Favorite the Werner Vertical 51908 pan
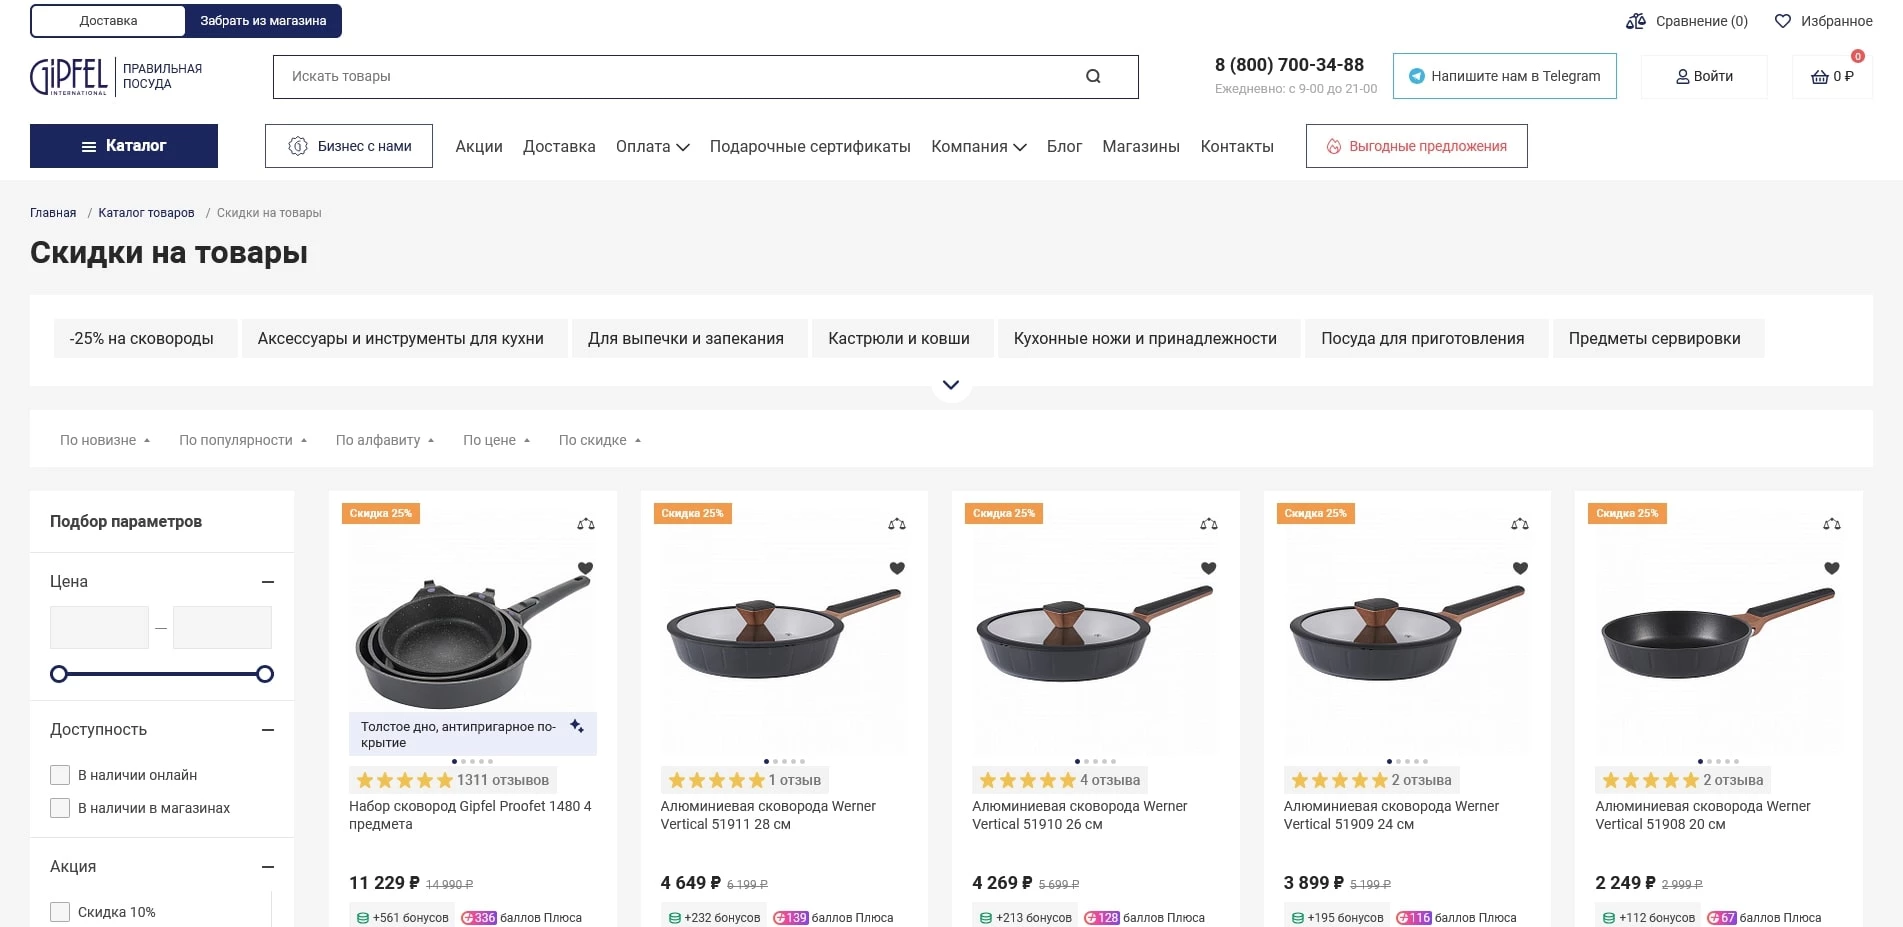Image resolution: width=1903 pixels, height=927 pixels. click(x=1831, y=568)
